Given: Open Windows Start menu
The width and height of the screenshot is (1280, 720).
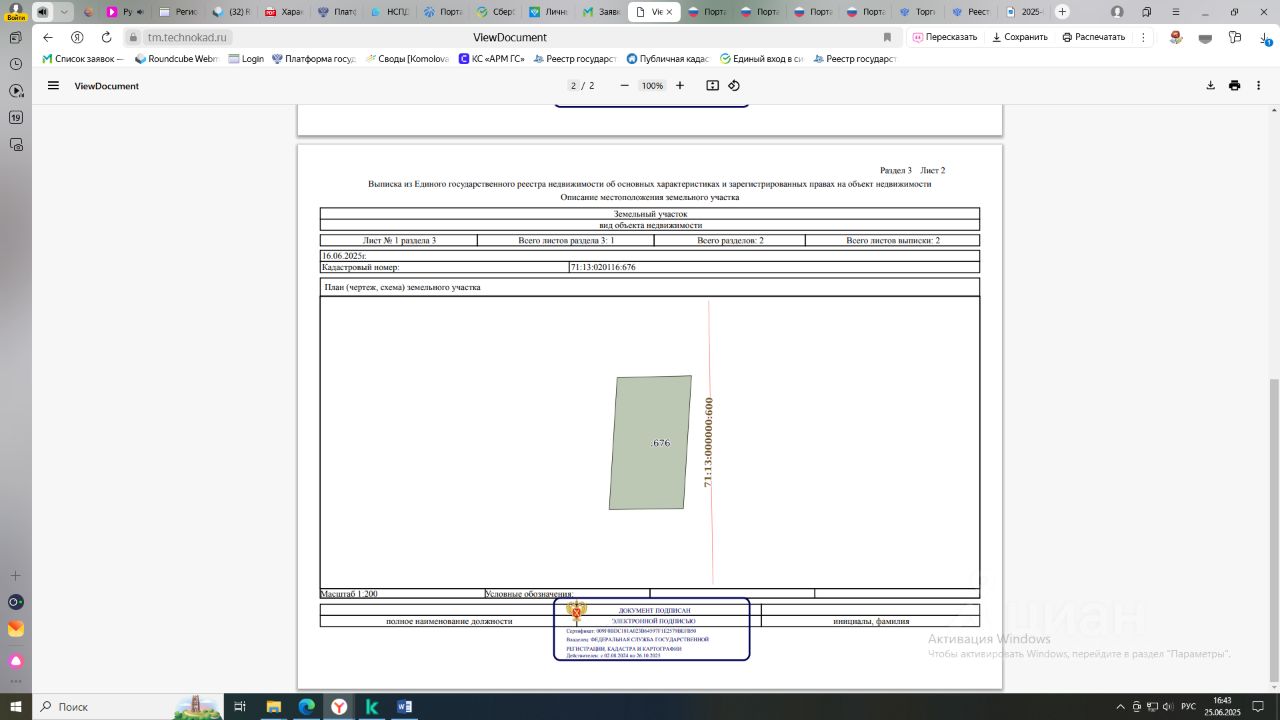Looking at the screenshot, I should 15,706.
